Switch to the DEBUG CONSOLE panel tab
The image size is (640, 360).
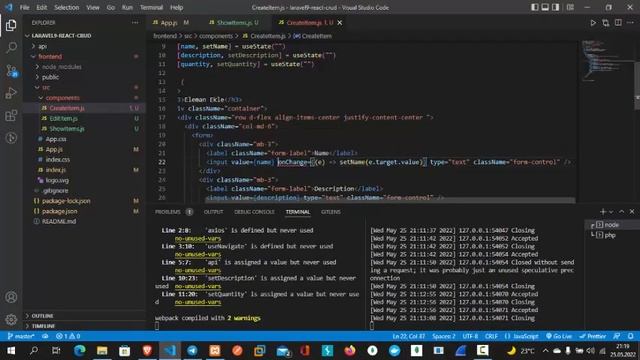coord(254,212)
